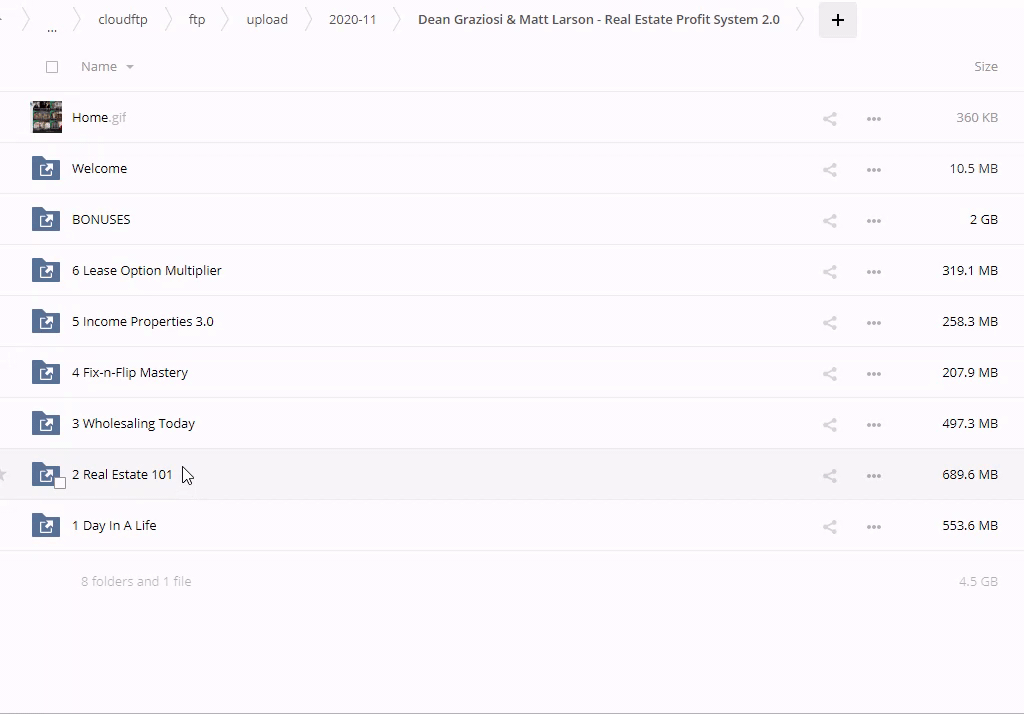Open more options for 3 Wholesaling Today
The image size is (1024, 714).
click(x=873, y=424)
